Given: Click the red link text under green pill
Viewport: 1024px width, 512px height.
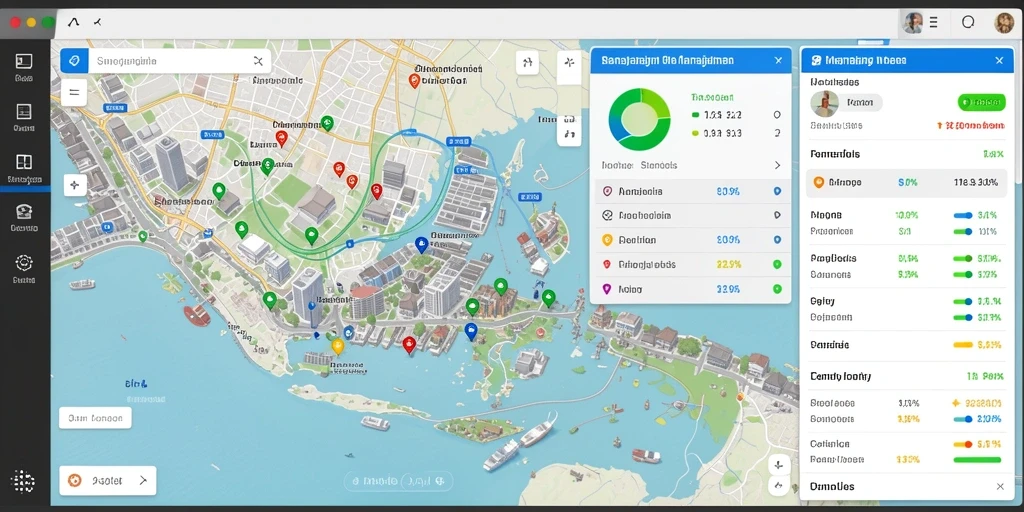Looking at the screenshot, I should point(970,125).
